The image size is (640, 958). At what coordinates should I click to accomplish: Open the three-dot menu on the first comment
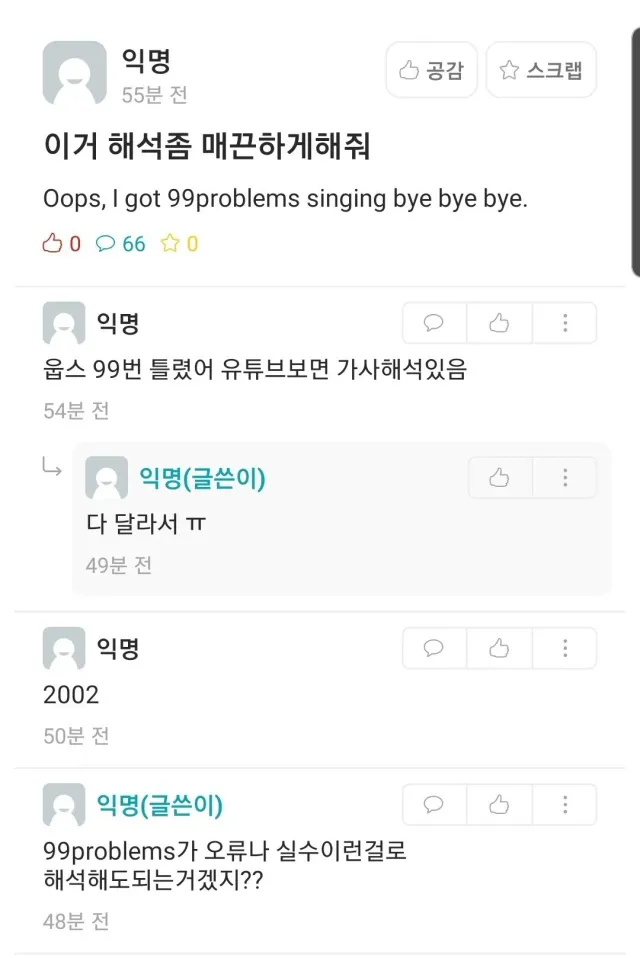(x=565, y=322)
